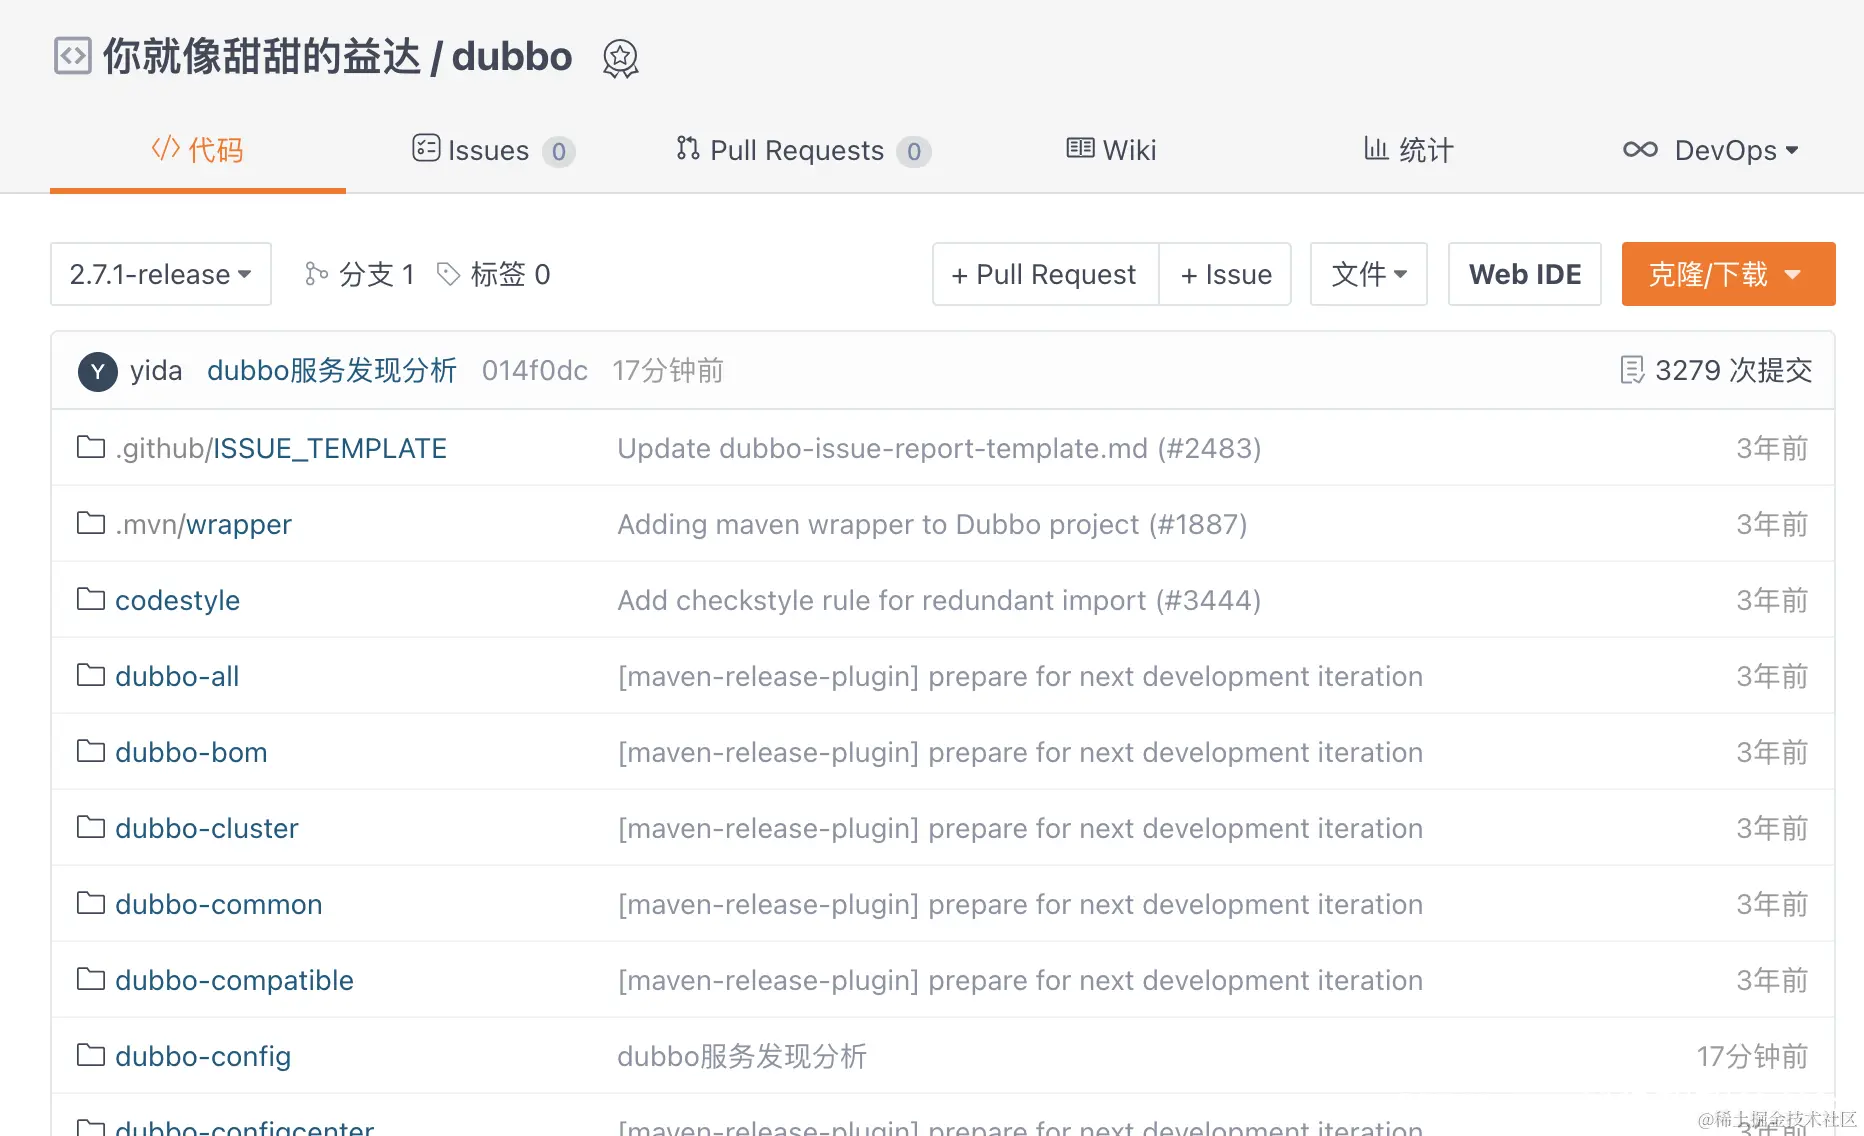Click yida's avatar icon
This screenshot has height=1136, width=1864.
98,371
